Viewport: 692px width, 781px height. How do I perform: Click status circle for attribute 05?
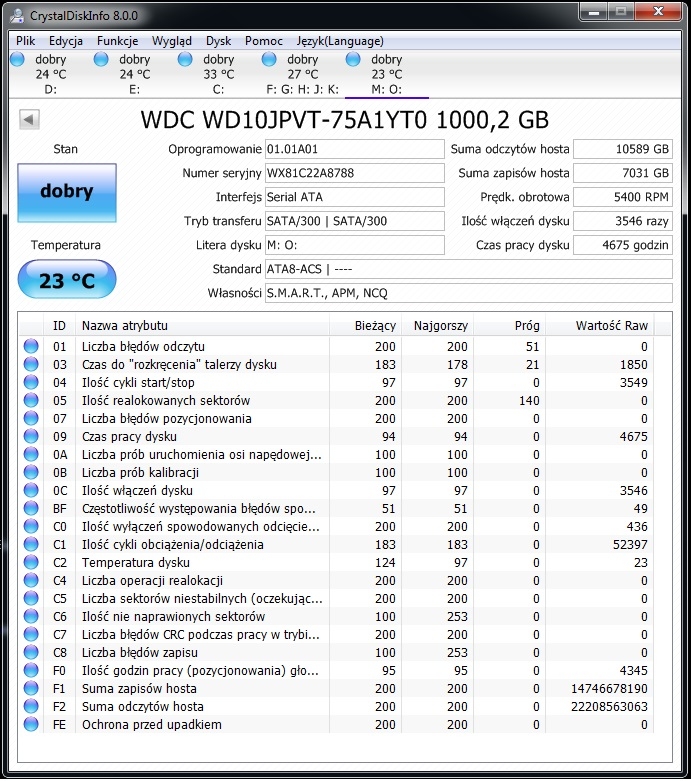[x=31, y=400]
